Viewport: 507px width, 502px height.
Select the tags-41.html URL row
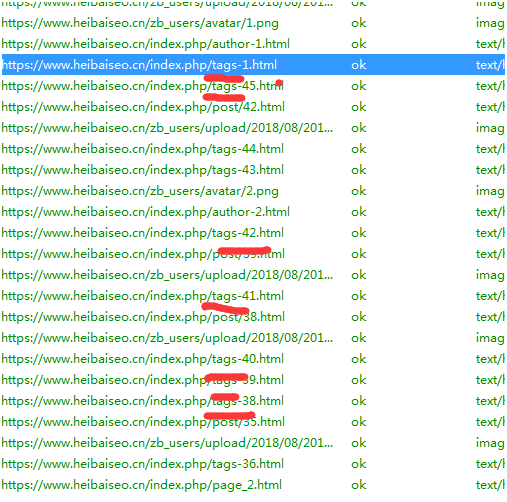[x=253, y=296]
